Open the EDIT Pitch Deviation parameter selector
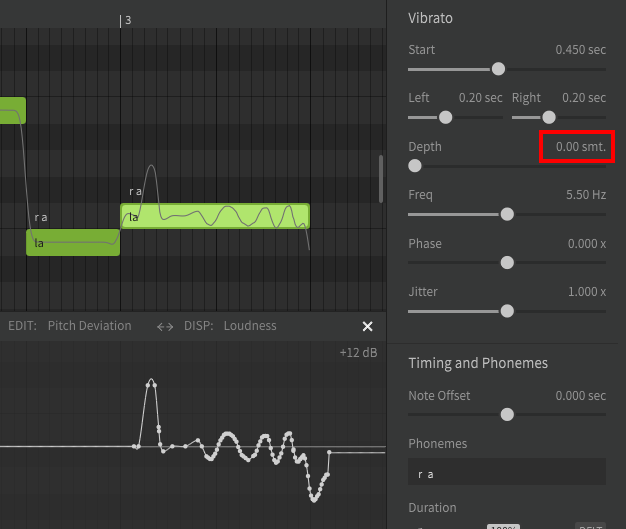Viewport: 626px width, 529px height. [x=89, y=326]
